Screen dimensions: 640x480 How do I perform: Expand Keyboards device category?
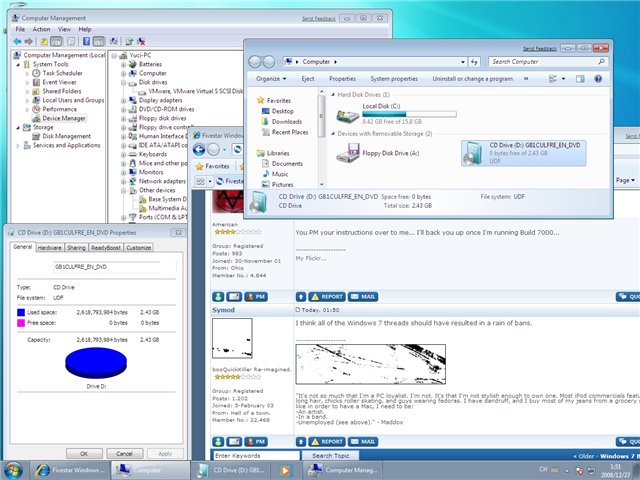[123, 154]
